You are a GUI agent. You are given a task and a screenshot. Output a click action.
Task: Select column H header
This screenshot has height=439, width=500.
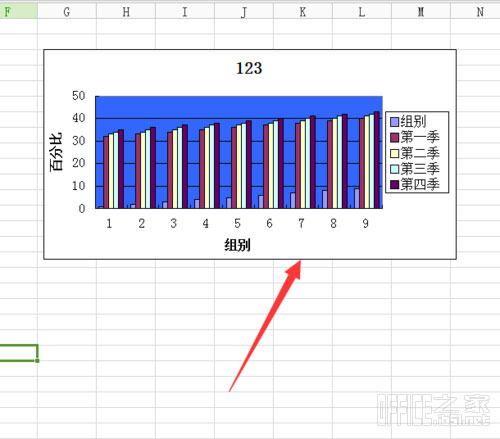[126, 12]
